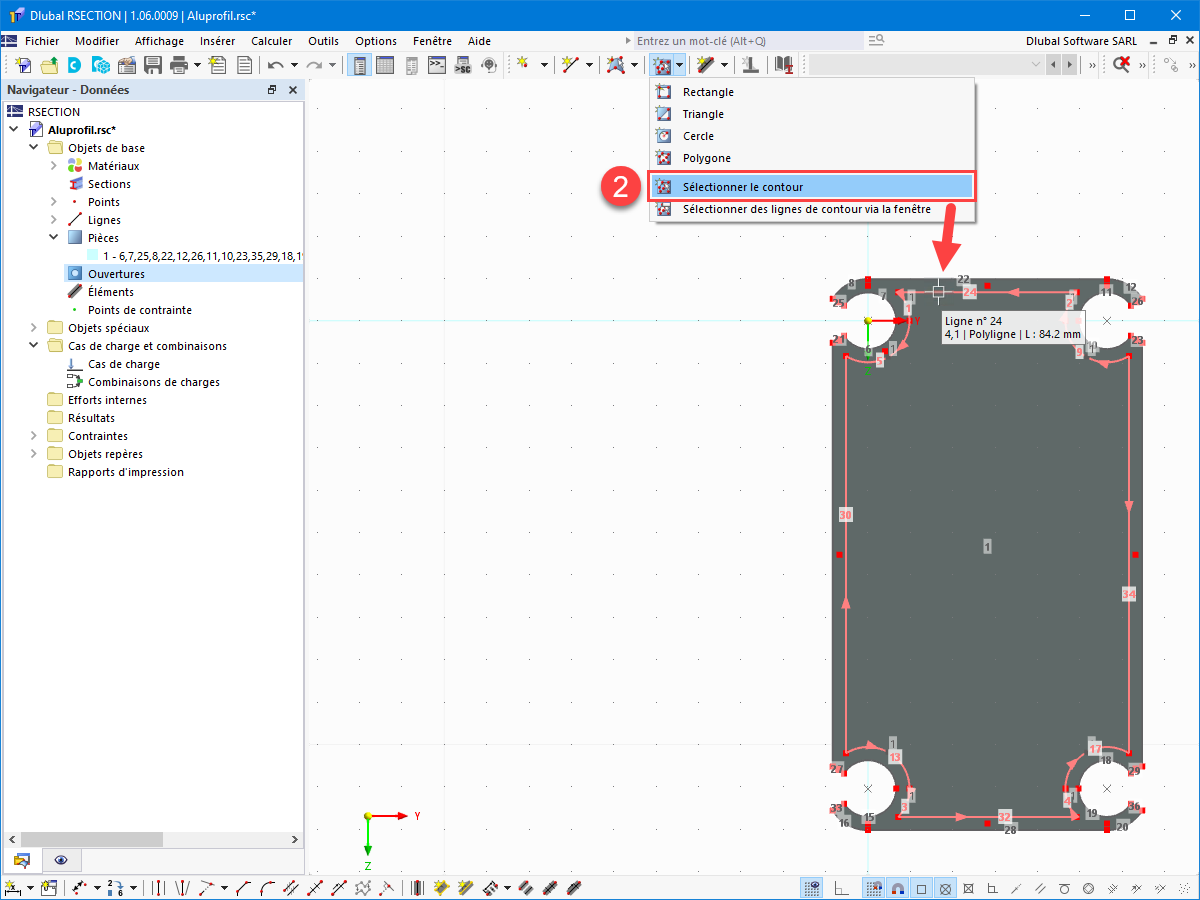Select Cas de charge tree item
The height and width of the screenshot is (900, 1200).
124,364
